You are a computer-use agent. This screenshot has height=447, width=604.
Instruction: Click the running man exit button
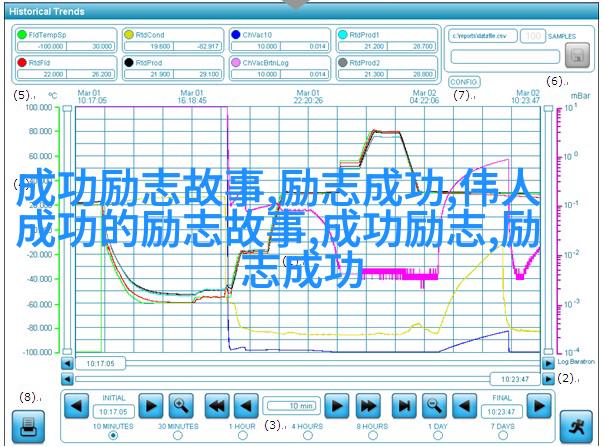click(x=576, y=426)
